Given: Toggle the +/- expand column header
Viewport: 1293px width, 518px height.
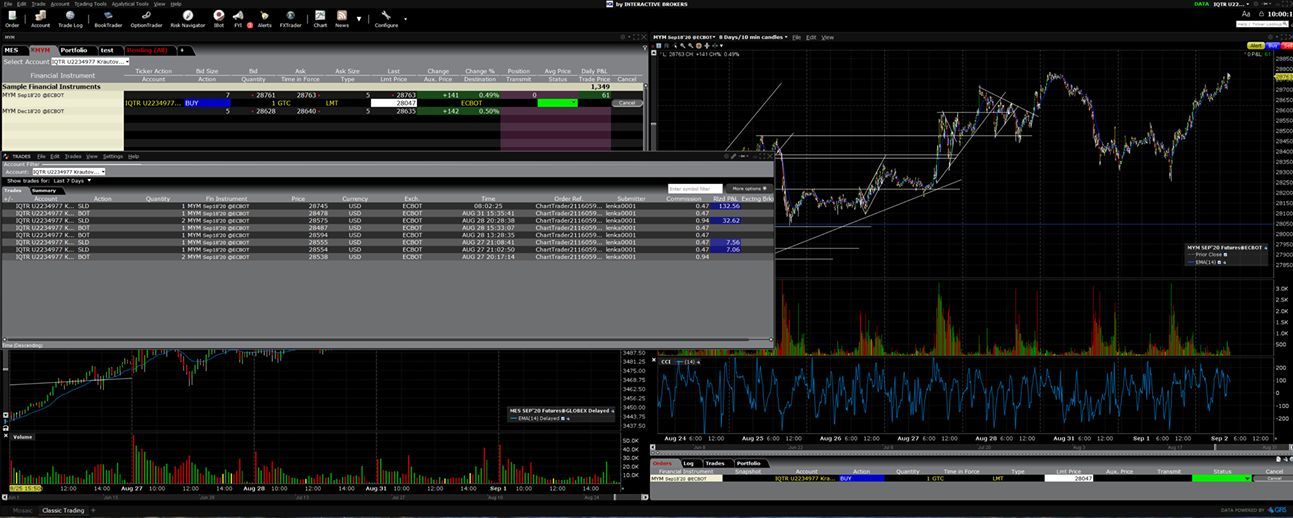Looking at the screenshot, I should [x=8, y=198].
